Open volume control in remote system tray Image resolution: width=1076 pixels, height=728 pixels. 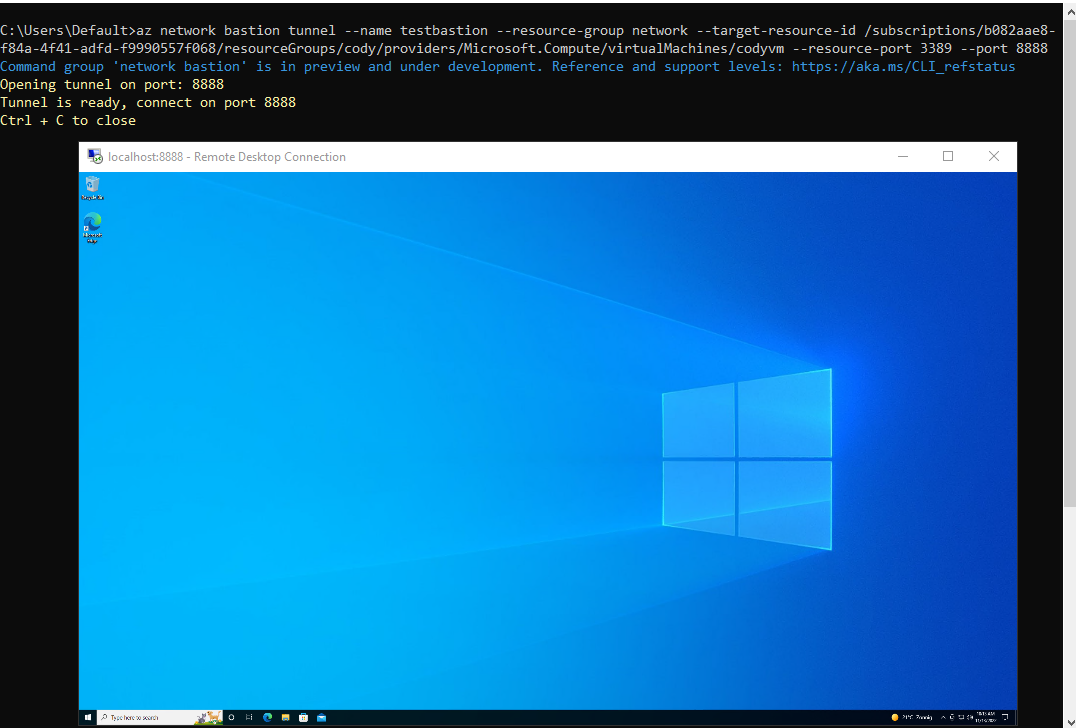coord(970,717)
